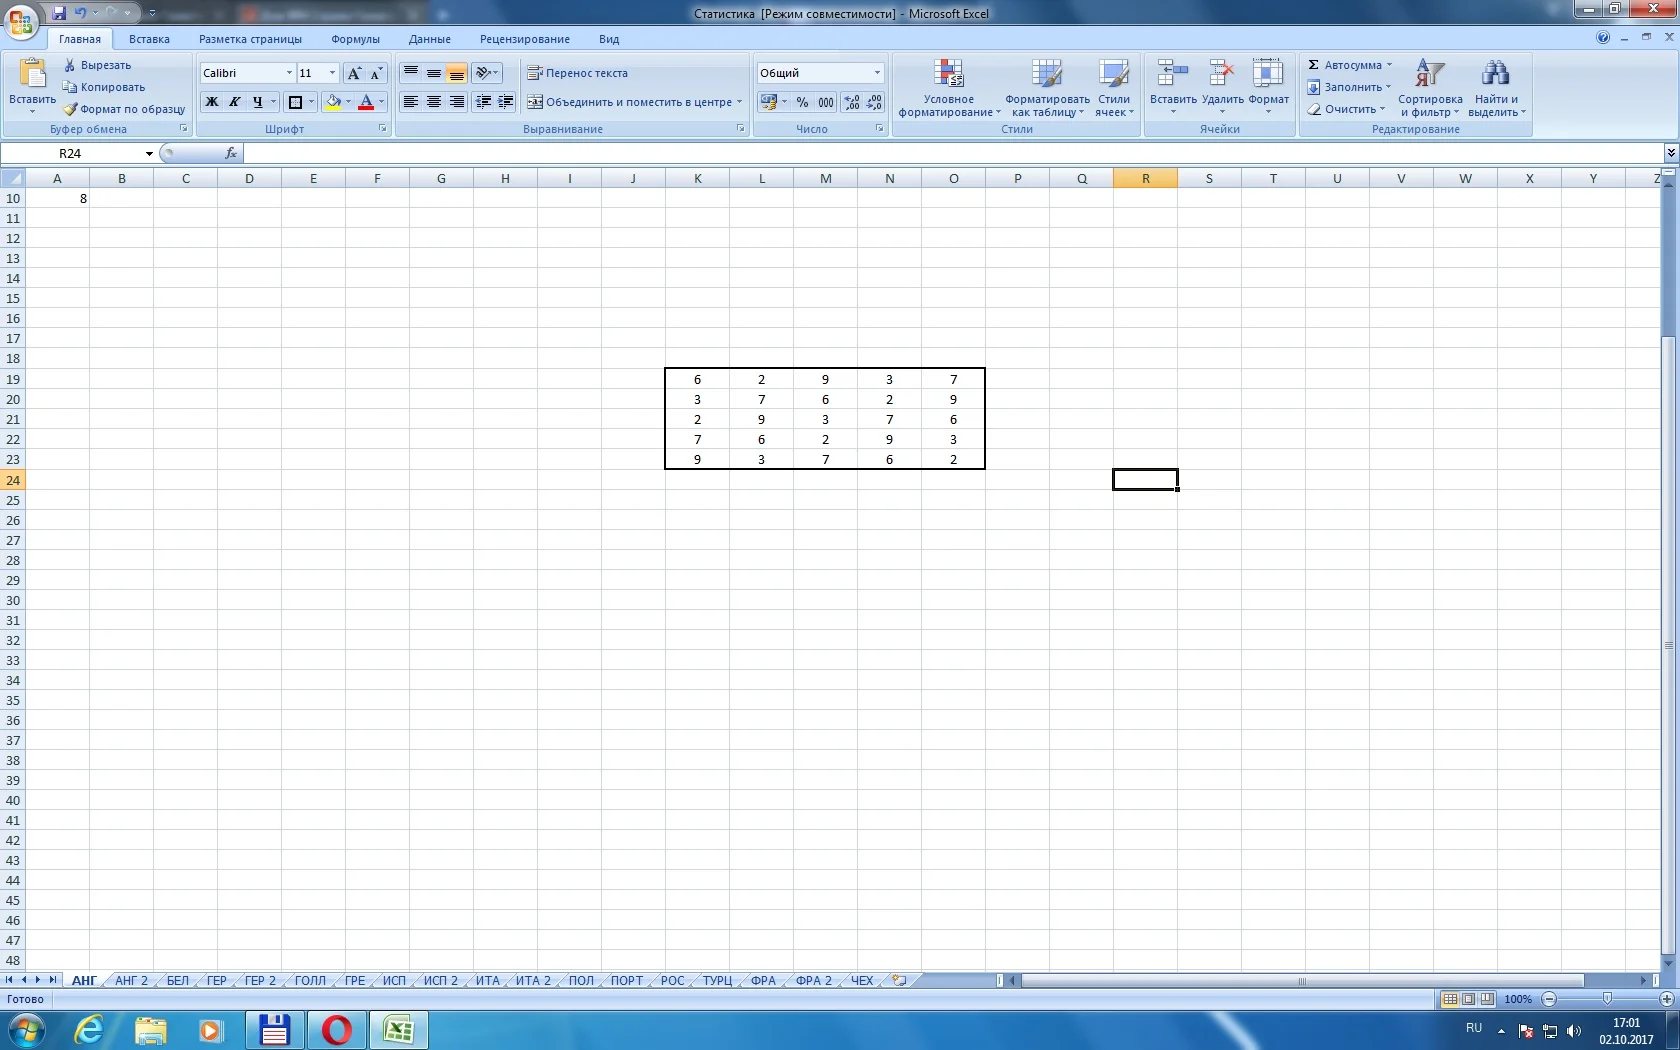The image size is (1680, 1050).
Task: Click the Sort and Filter icon
Action: [1429, 75]
